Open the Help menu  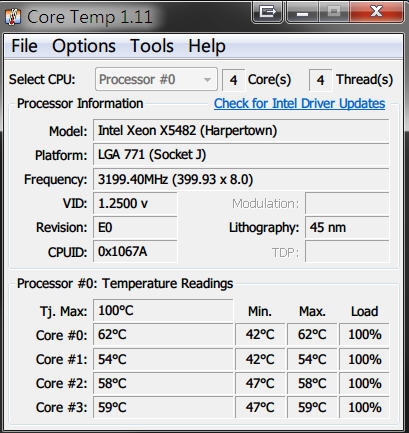pos(207,46)
